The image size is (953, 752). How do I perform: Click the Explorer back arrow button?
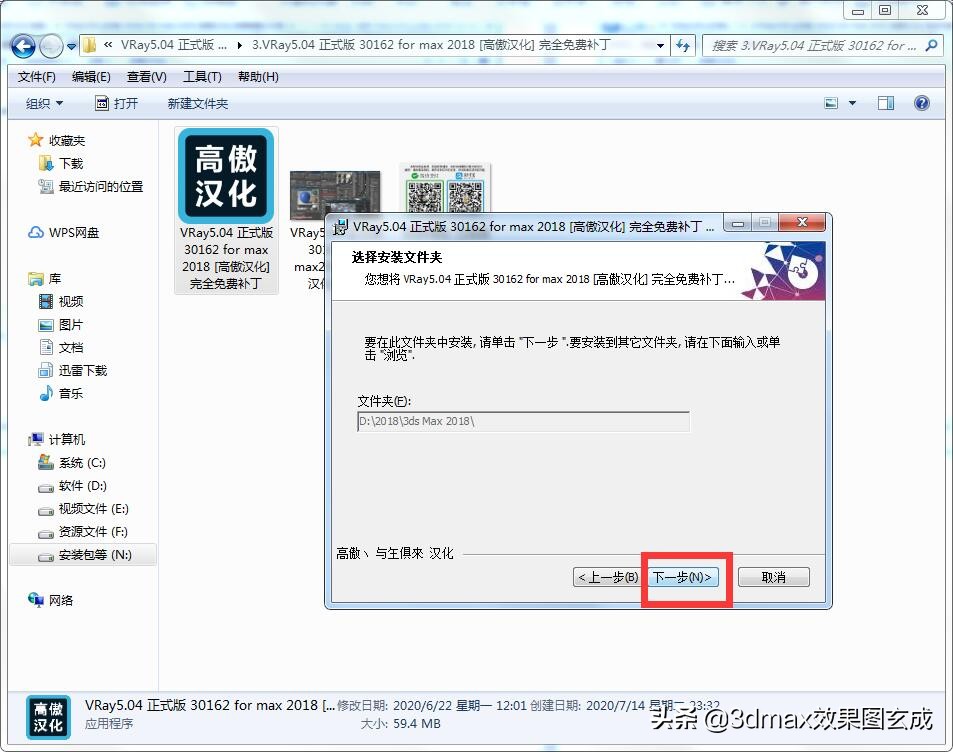pyautogui.click(x=23, y=46)
